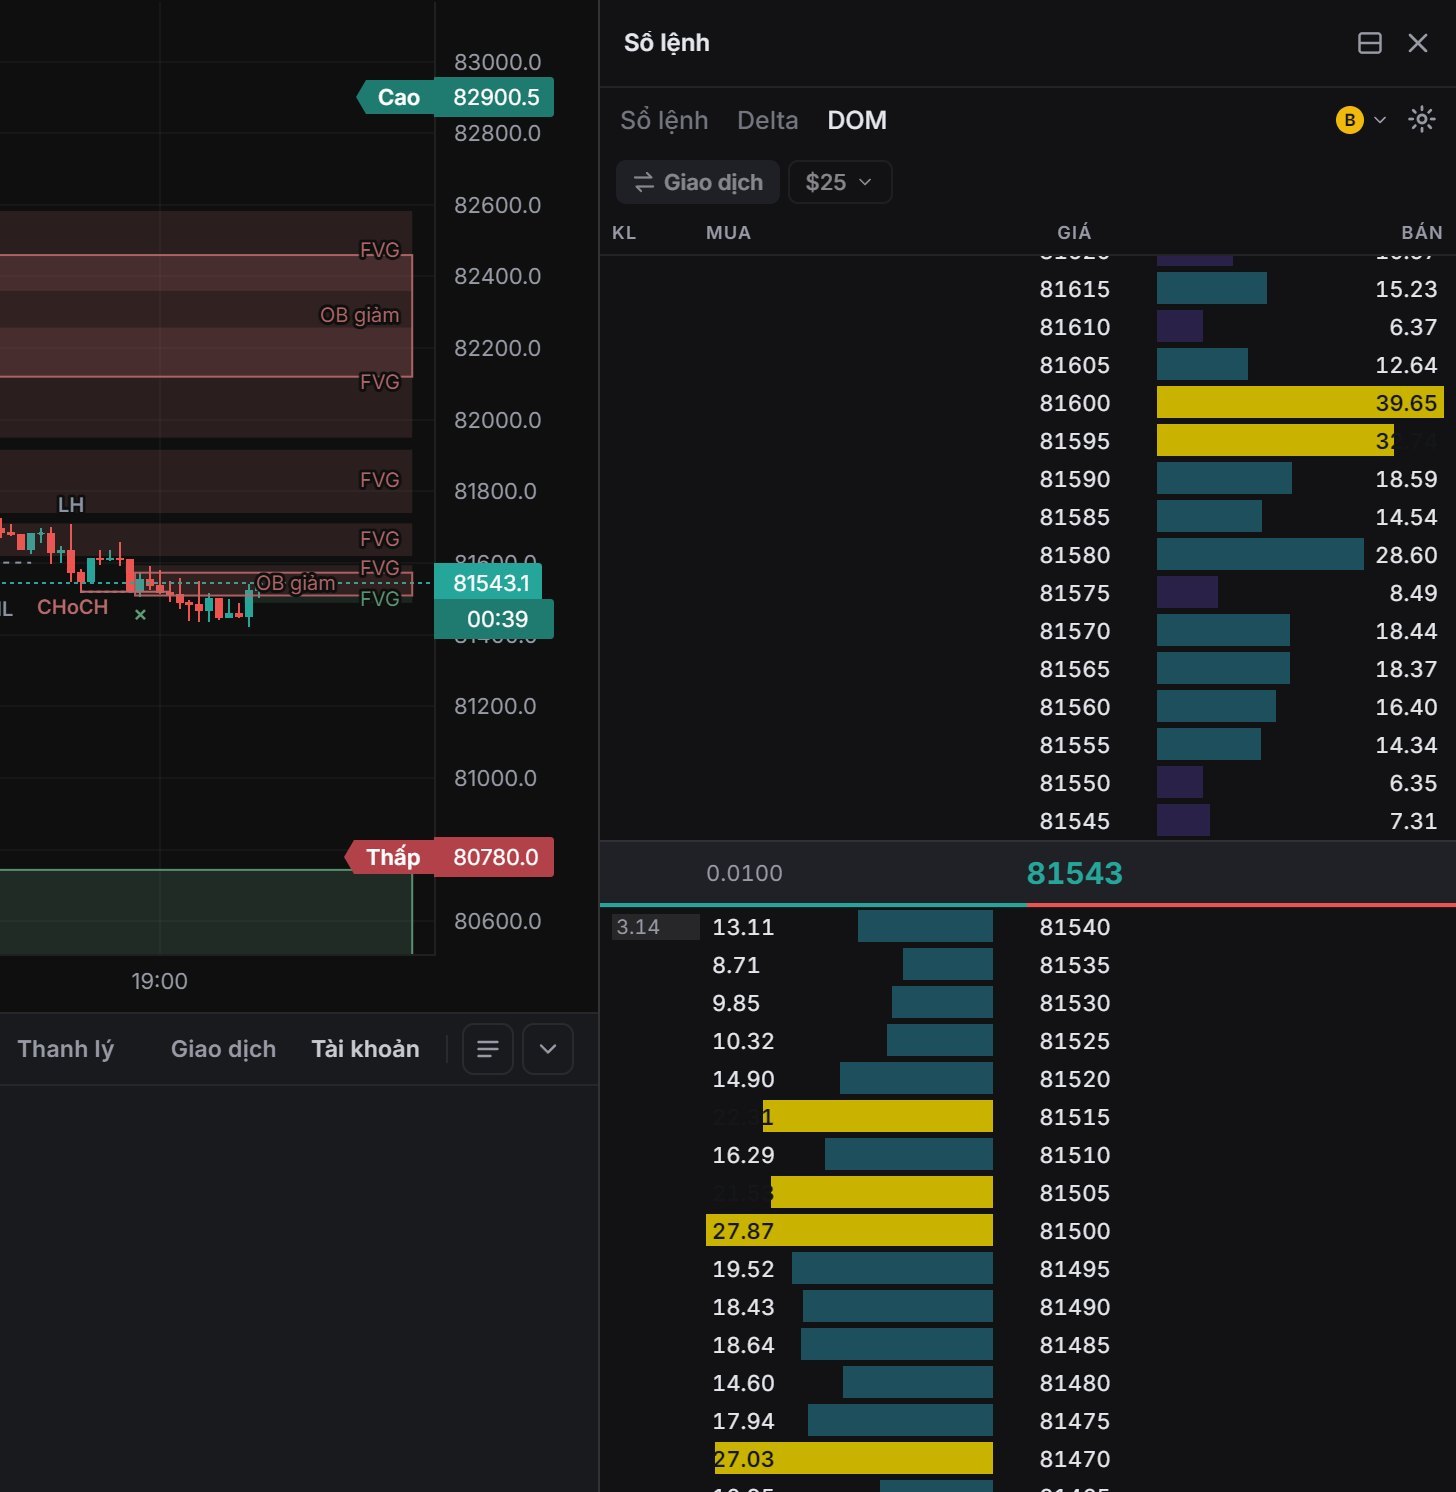Open the bottom Giao dịch tab
The height and width of the screenshot is (1492, 1456).
[x=223, y=1049]
